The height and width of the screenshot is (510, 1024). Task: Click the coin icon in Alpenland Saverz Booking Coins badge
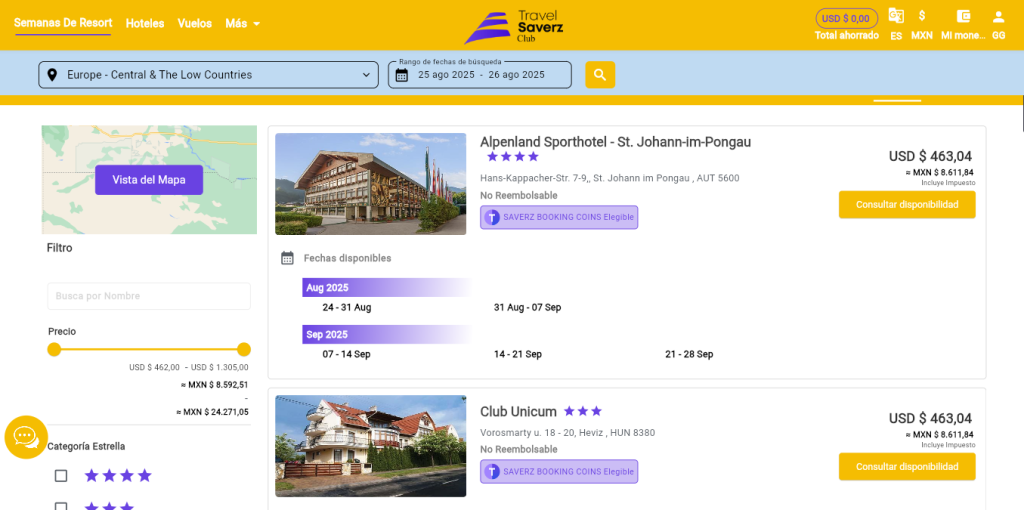(492, 217)
